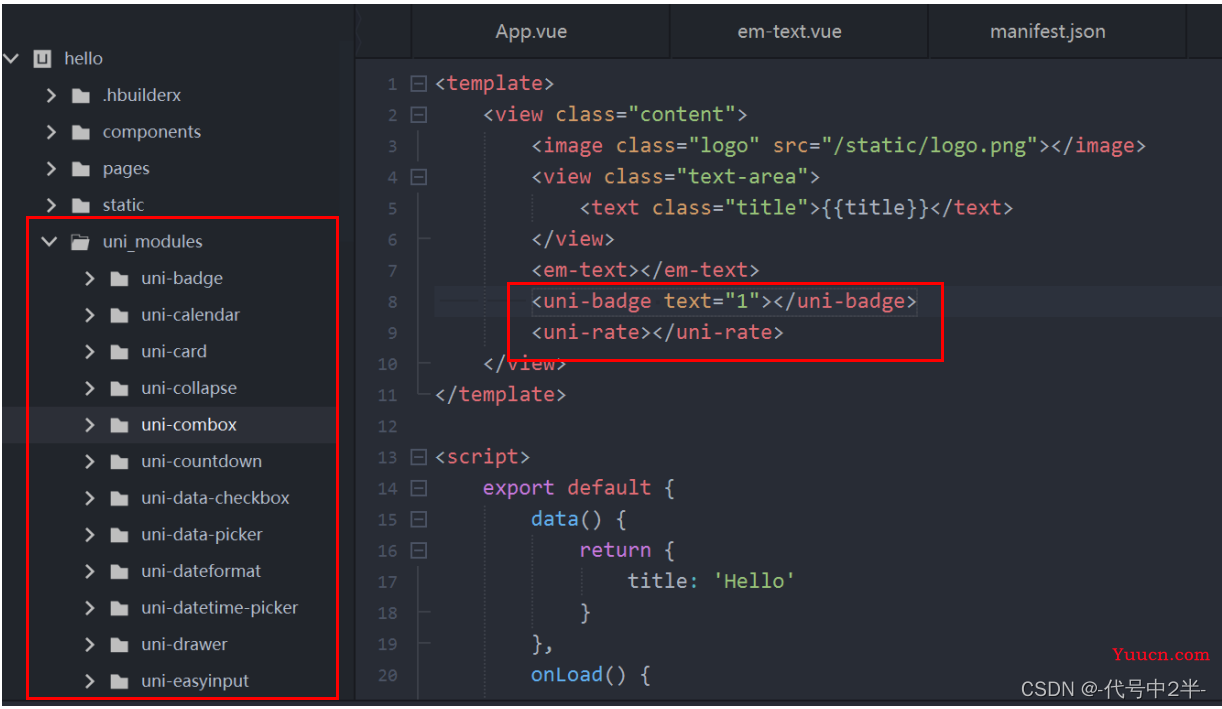Collapse the uni_modules folder chevron
The height and width of the screenshot is (709, 1222).
point(50,242)
